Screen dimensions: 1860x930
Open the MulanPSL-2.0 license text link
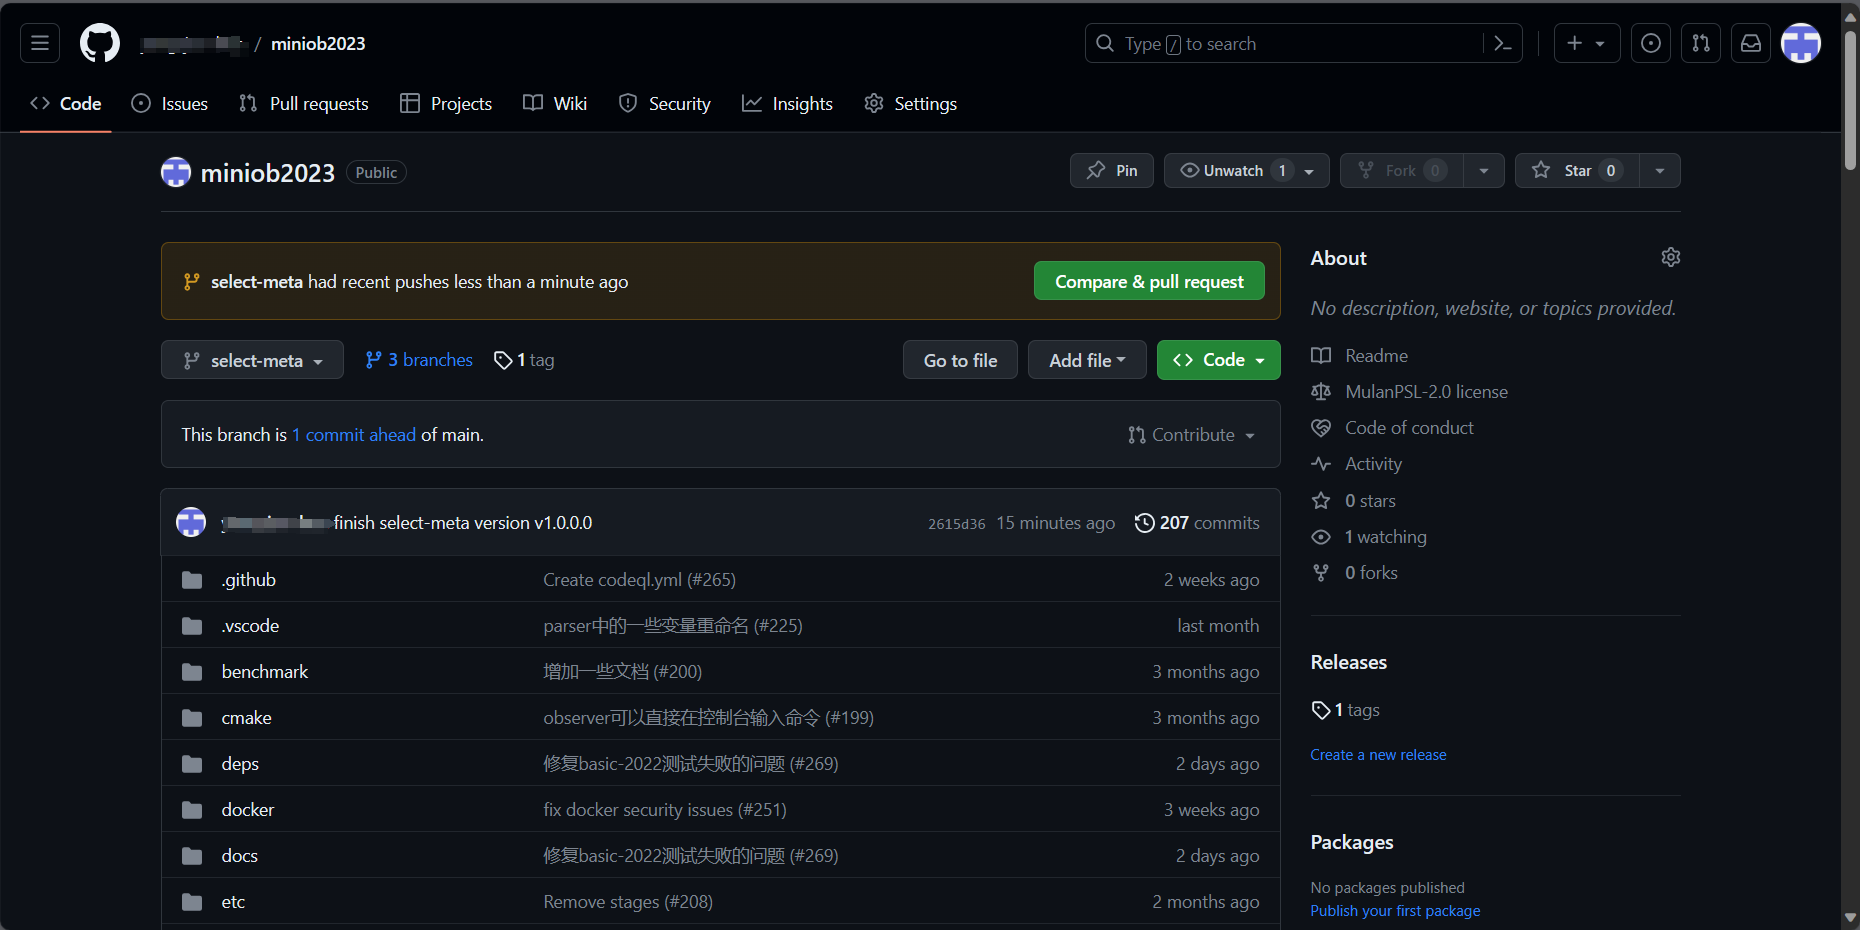[1426, 392]
